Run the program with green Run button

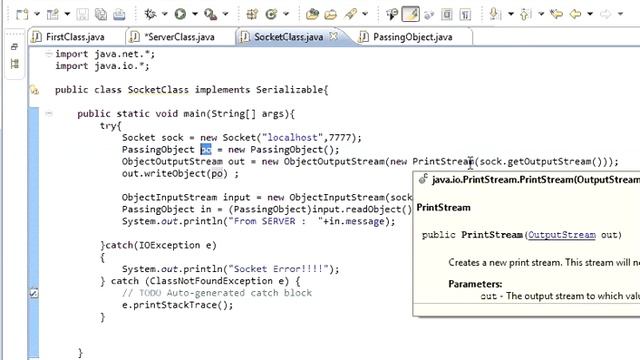pyautogui.click(x=180, y=14)
